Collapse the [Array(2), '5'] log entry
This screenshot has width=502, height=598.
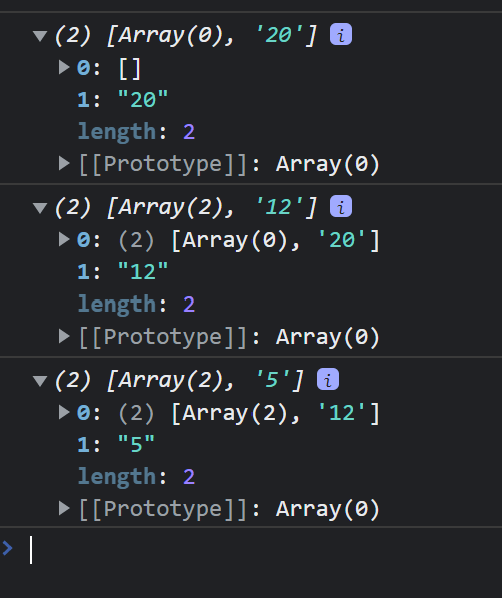coord(40,381)
